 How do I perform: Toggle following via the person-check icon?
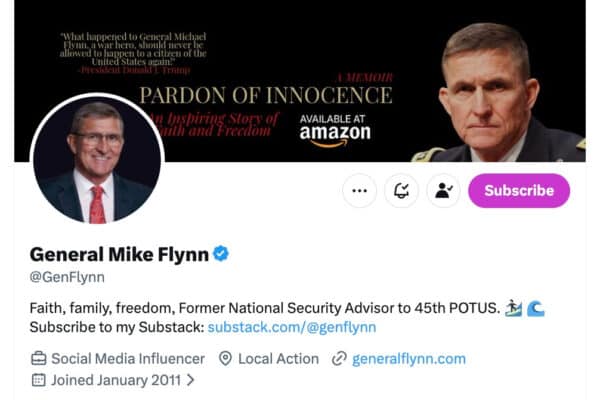[443, 190]
